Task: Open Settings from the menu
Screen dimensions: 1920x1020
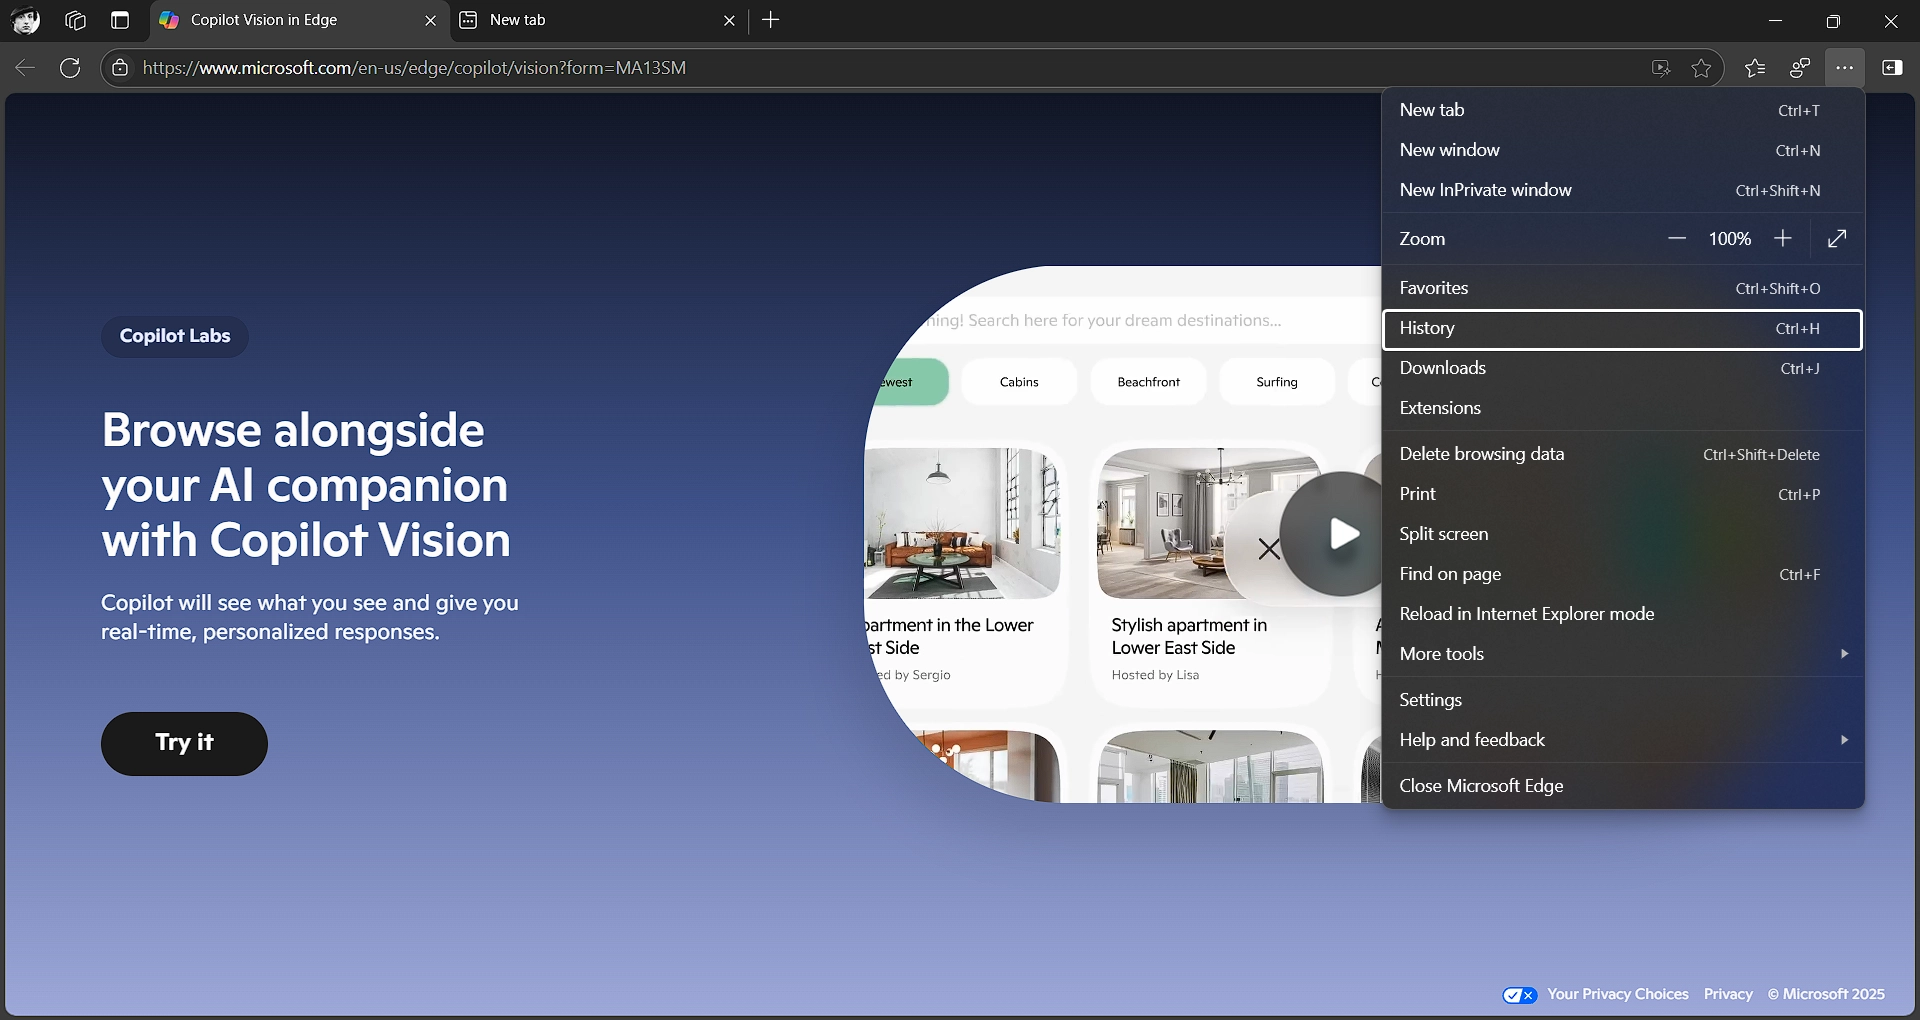Action: tap(1623, 700)
